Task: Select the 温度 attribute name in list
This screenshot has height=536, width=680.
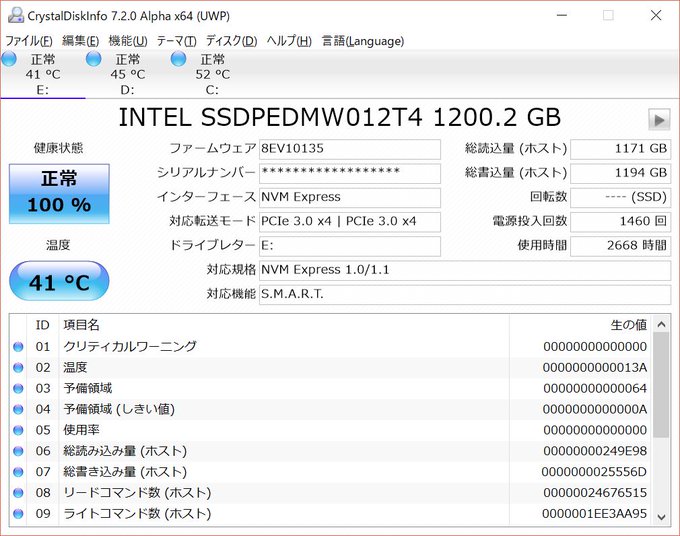Action: click(x=75, y=367)
